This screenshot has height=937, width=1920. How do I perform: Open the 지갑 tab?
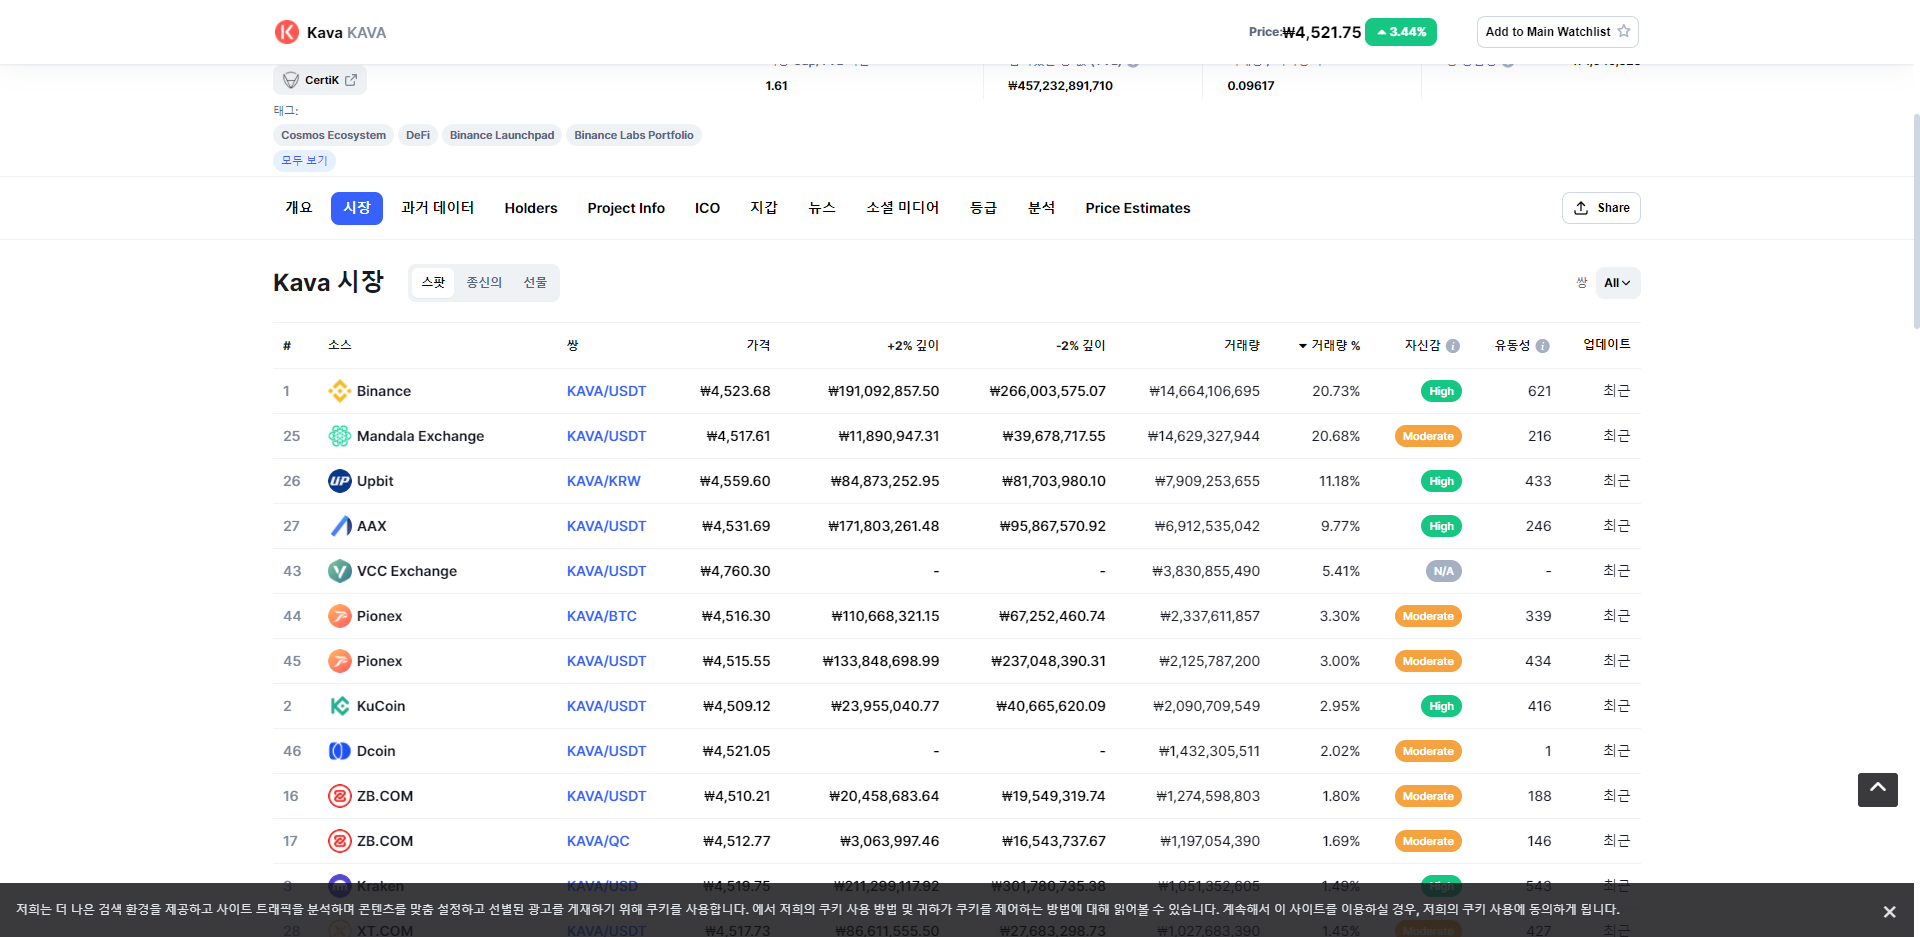pos(764,208)
